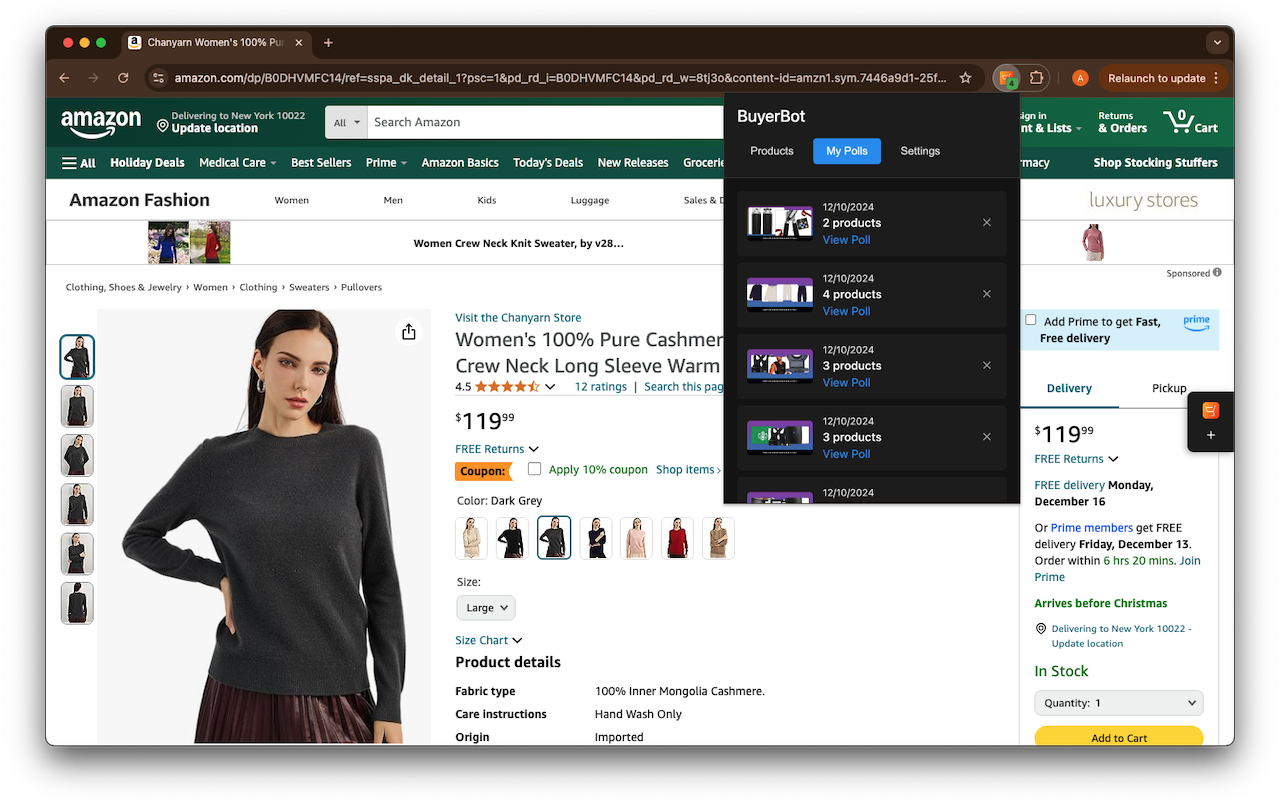Image resolution: width=1280 pixels, height=800 pixels.
Task: Open the Quantity dropdown
Action: [1119, 703]
